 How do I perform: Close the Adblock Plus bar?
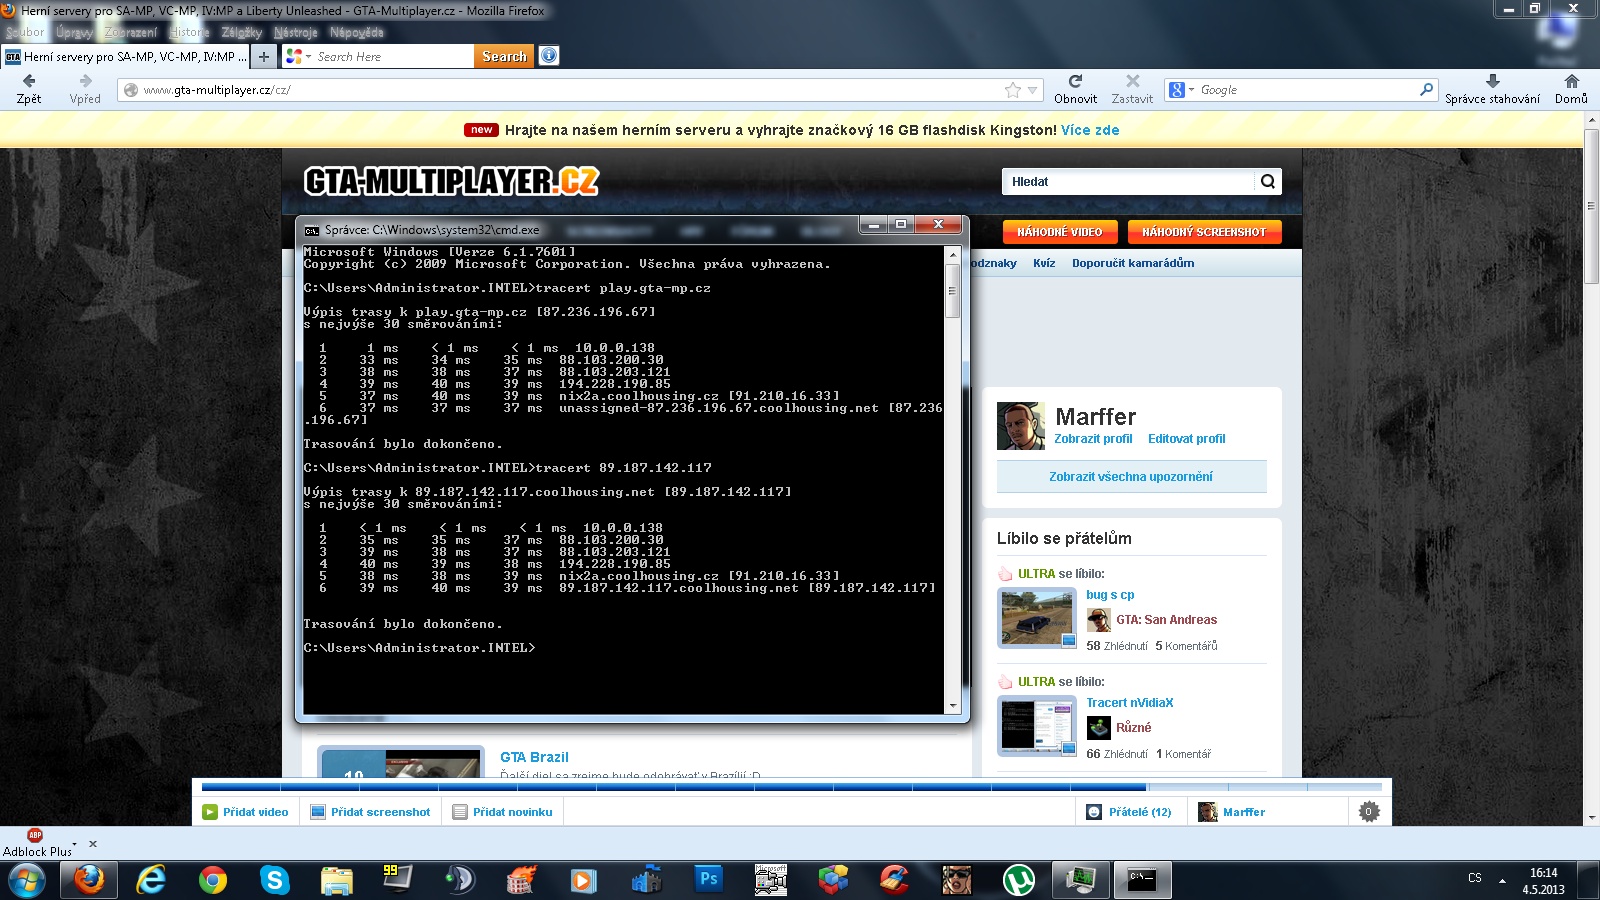point(93,844)
